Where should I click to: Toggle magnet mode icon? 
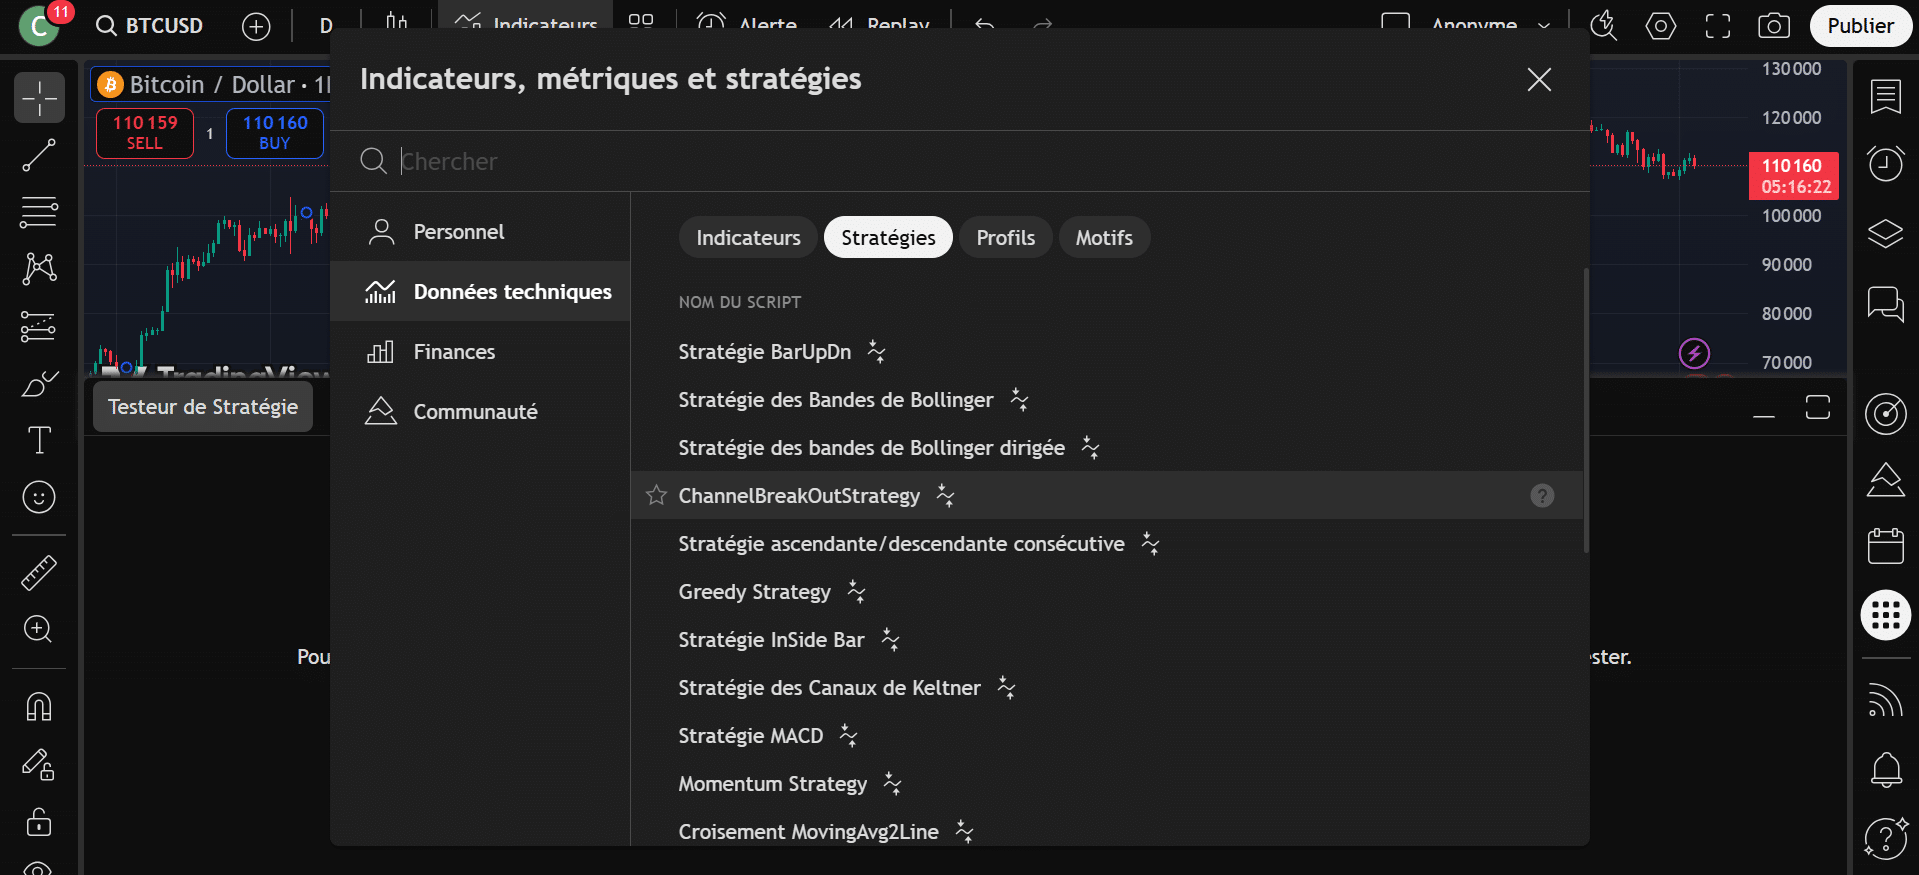(39, 707)
